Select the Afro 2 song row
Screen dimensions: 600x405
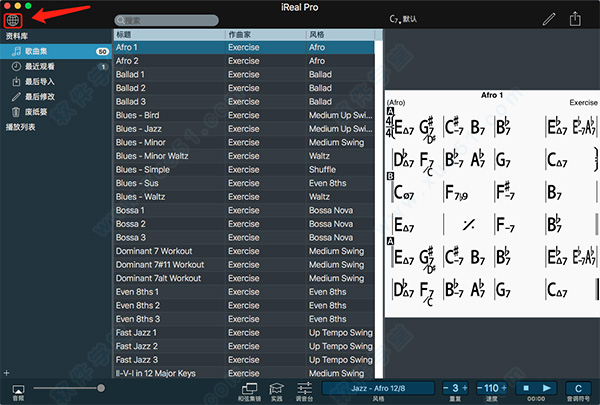244,61
